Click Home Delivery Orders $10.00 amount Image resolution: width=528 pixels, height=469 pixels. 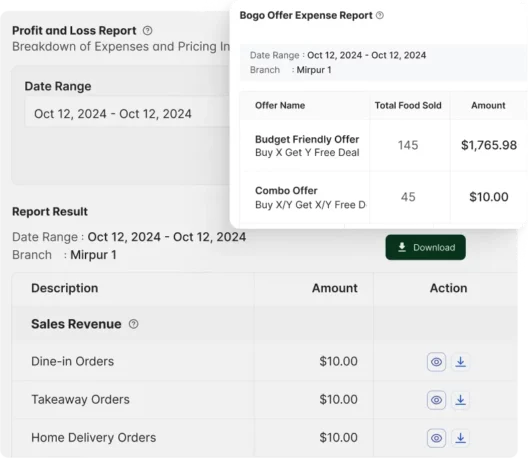338,438
